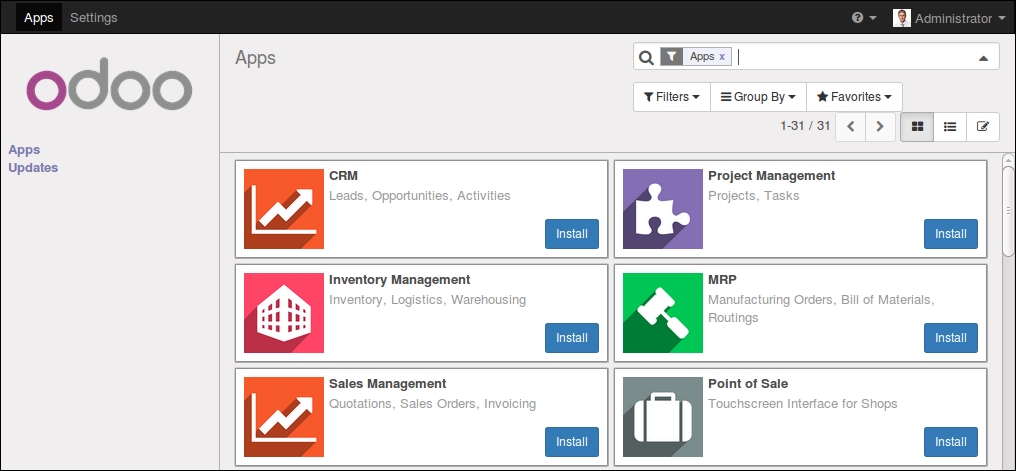Open the Filters dropdown

tap(672, 97)
